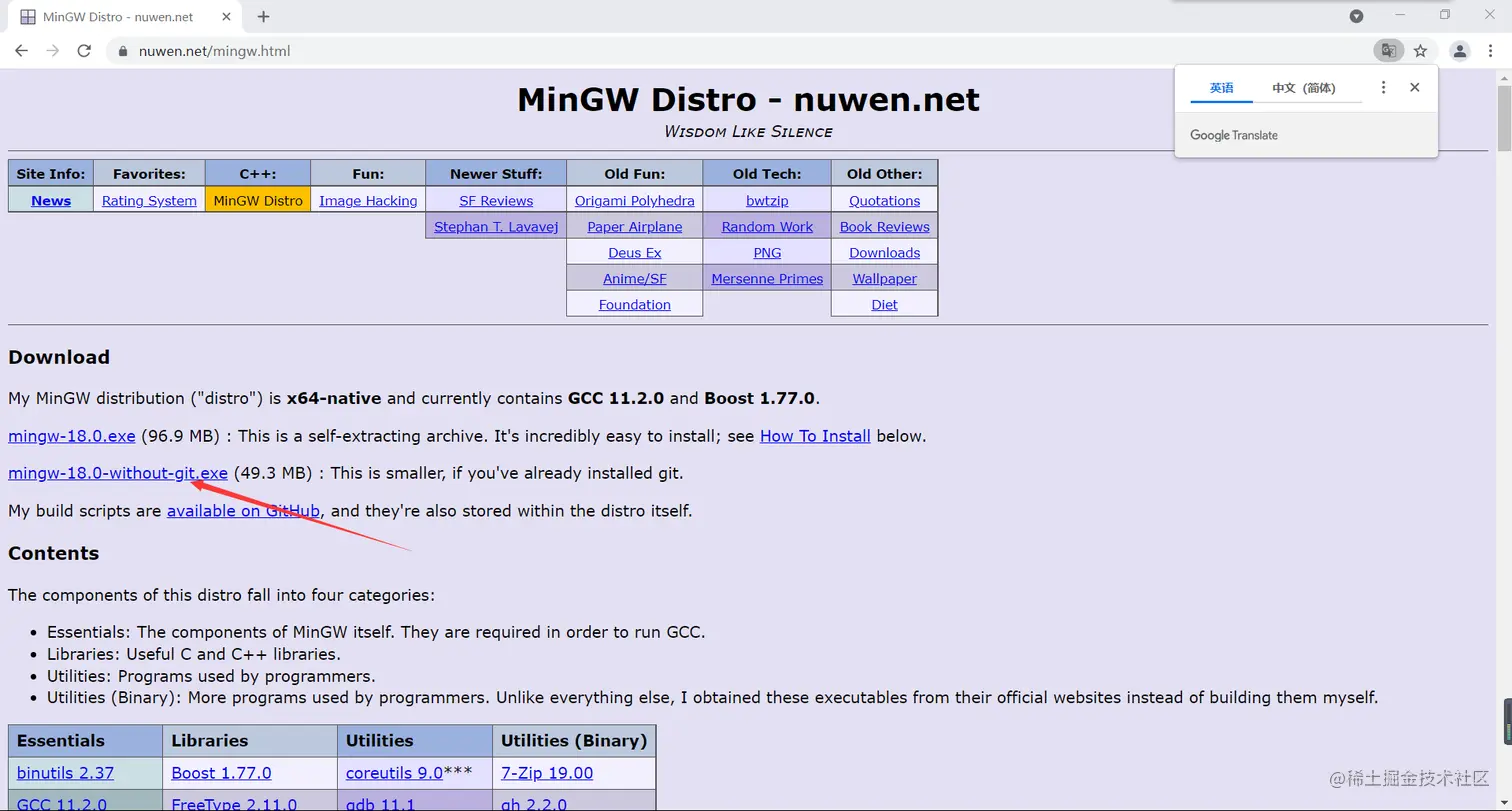Viewport: 1512px width, 811px height.
Task: Open the How To Install link
Action: click(815, 436)
